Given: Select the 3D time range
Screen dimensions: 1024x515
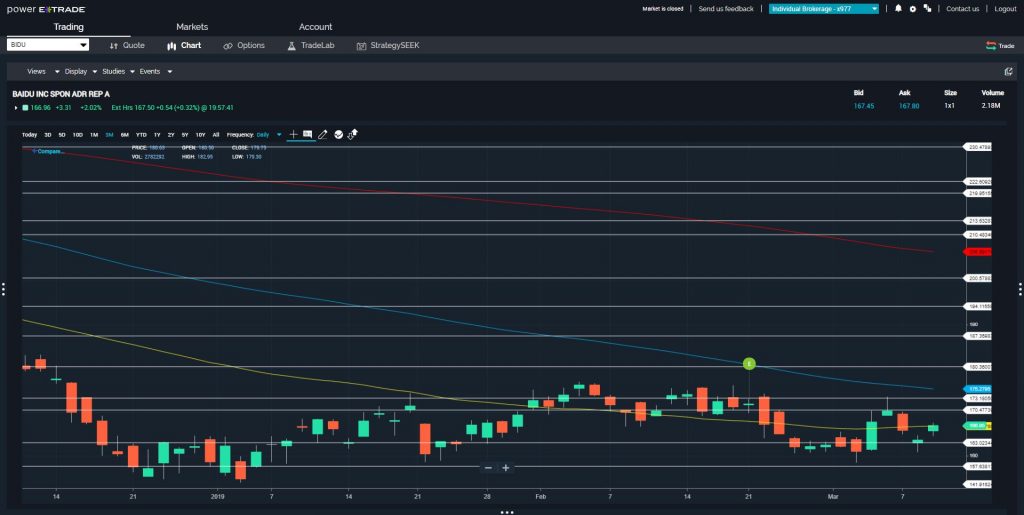Looking at the screenshot, I should 48,134.
